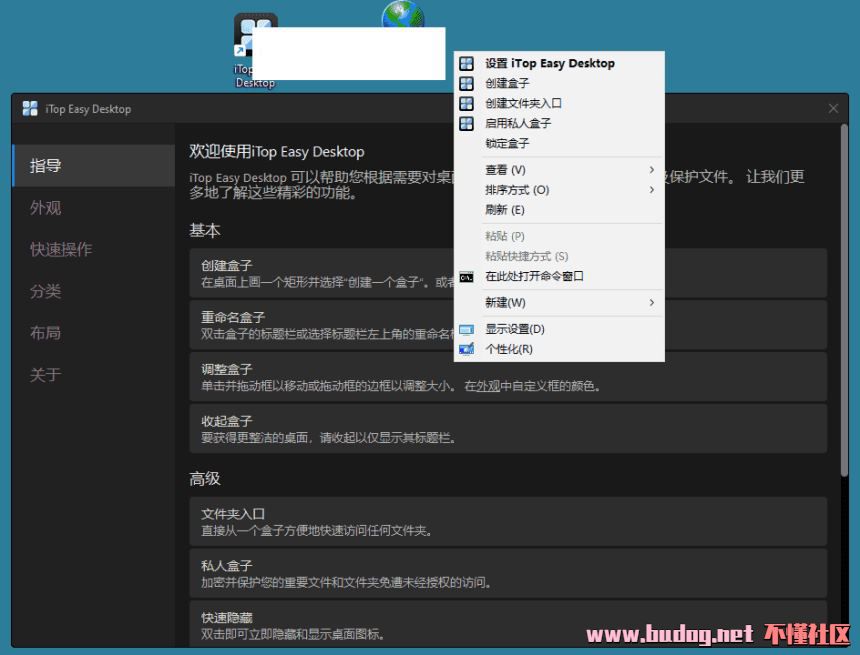Select the 分类 sidebar tab

93,291
